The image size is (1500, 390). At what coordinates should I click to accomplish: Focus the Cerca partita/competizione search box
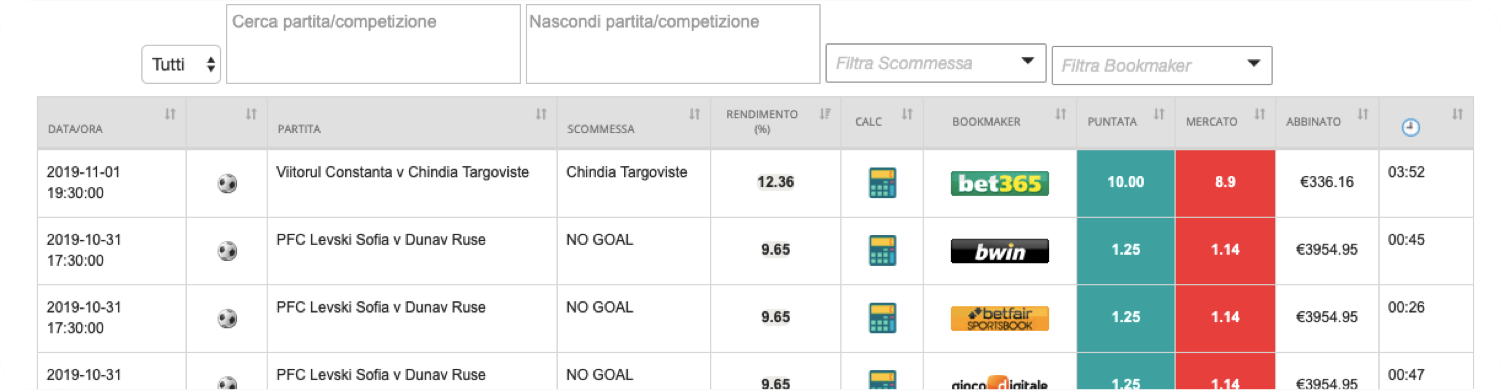(374, 44)
